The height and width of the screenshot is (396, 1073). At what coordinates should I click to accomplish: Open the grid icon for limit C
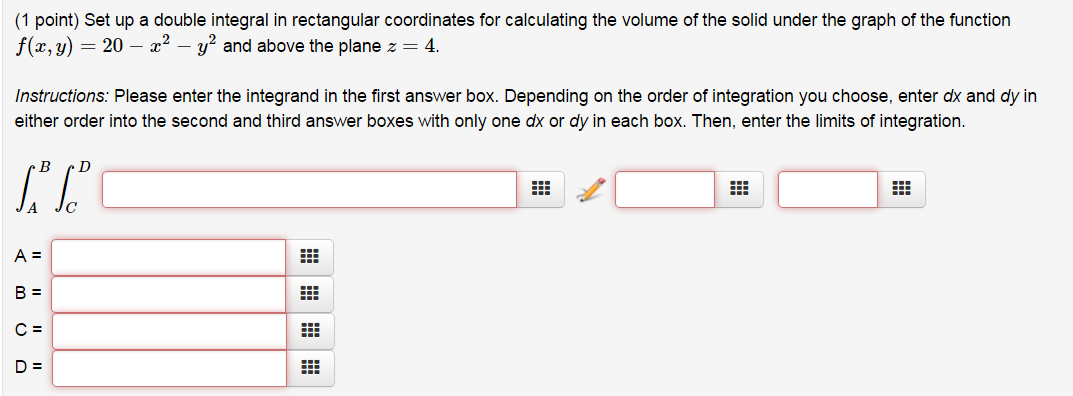pos(309,331)
